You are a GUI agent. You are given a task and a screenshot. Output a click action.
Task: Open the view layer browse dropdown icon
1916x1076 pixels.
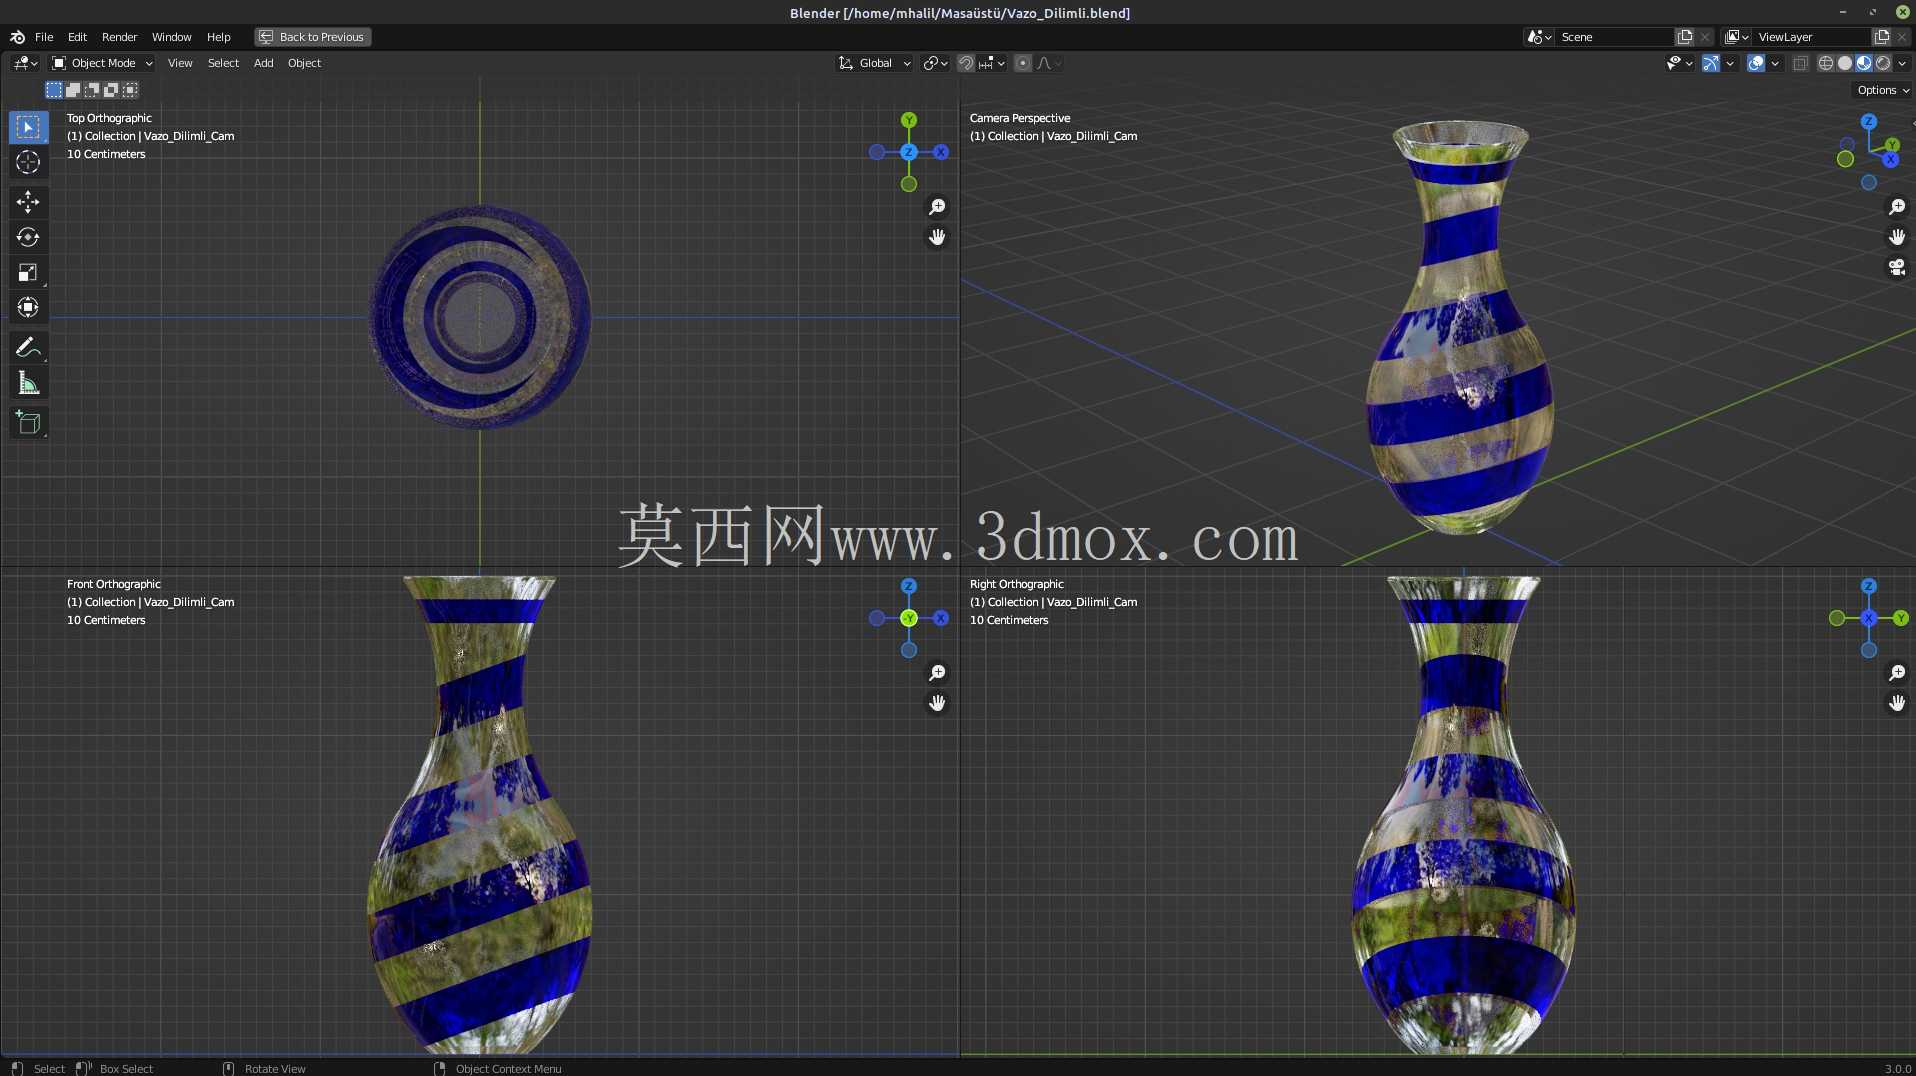tap(1737, 37)
